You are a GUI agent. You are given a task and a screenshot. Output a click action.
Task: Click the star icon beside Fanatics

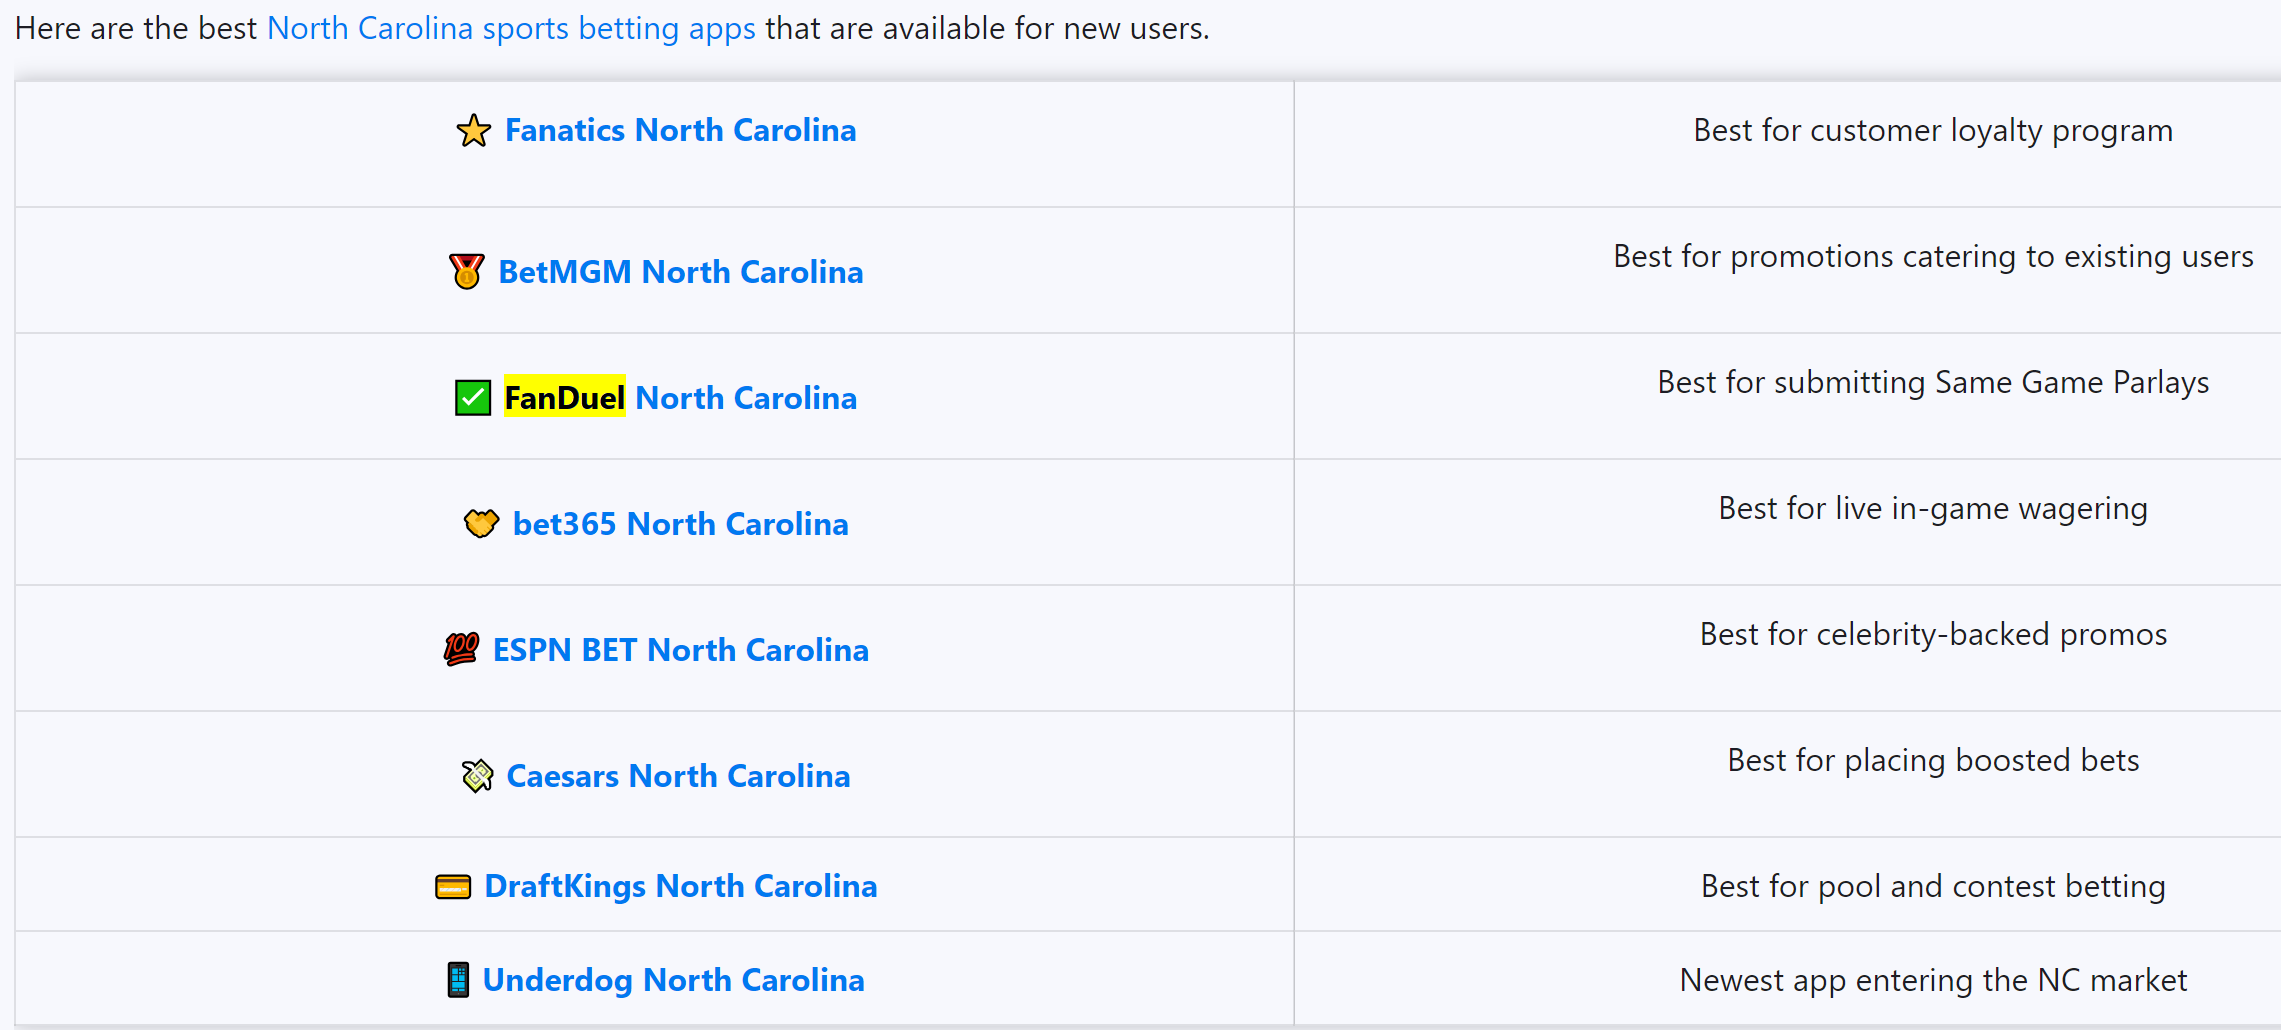pyautogui.click(x=473, y=131)
